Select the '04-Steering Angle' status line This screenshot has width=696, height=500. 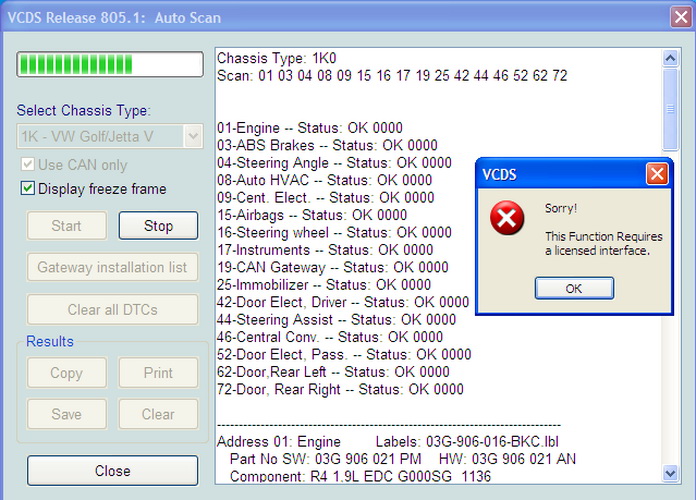[x=334, y=163]
